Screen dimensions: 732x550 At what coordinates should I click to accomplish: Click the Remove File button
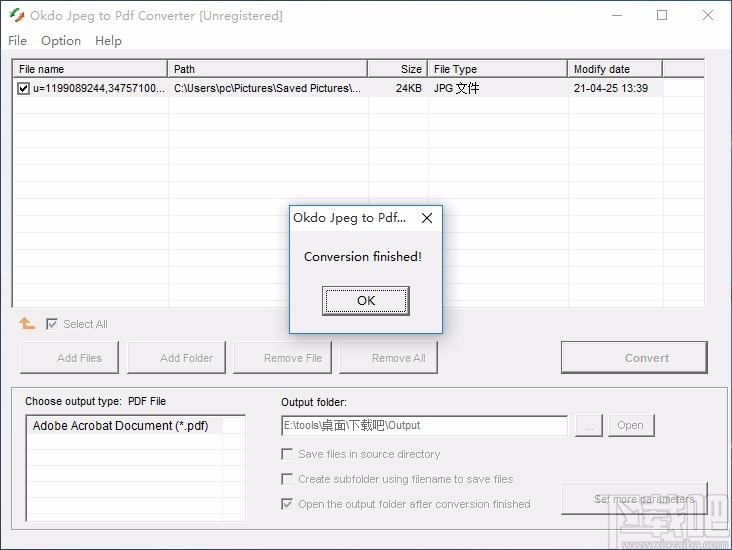pyautogui.click(x=282, y=358)
